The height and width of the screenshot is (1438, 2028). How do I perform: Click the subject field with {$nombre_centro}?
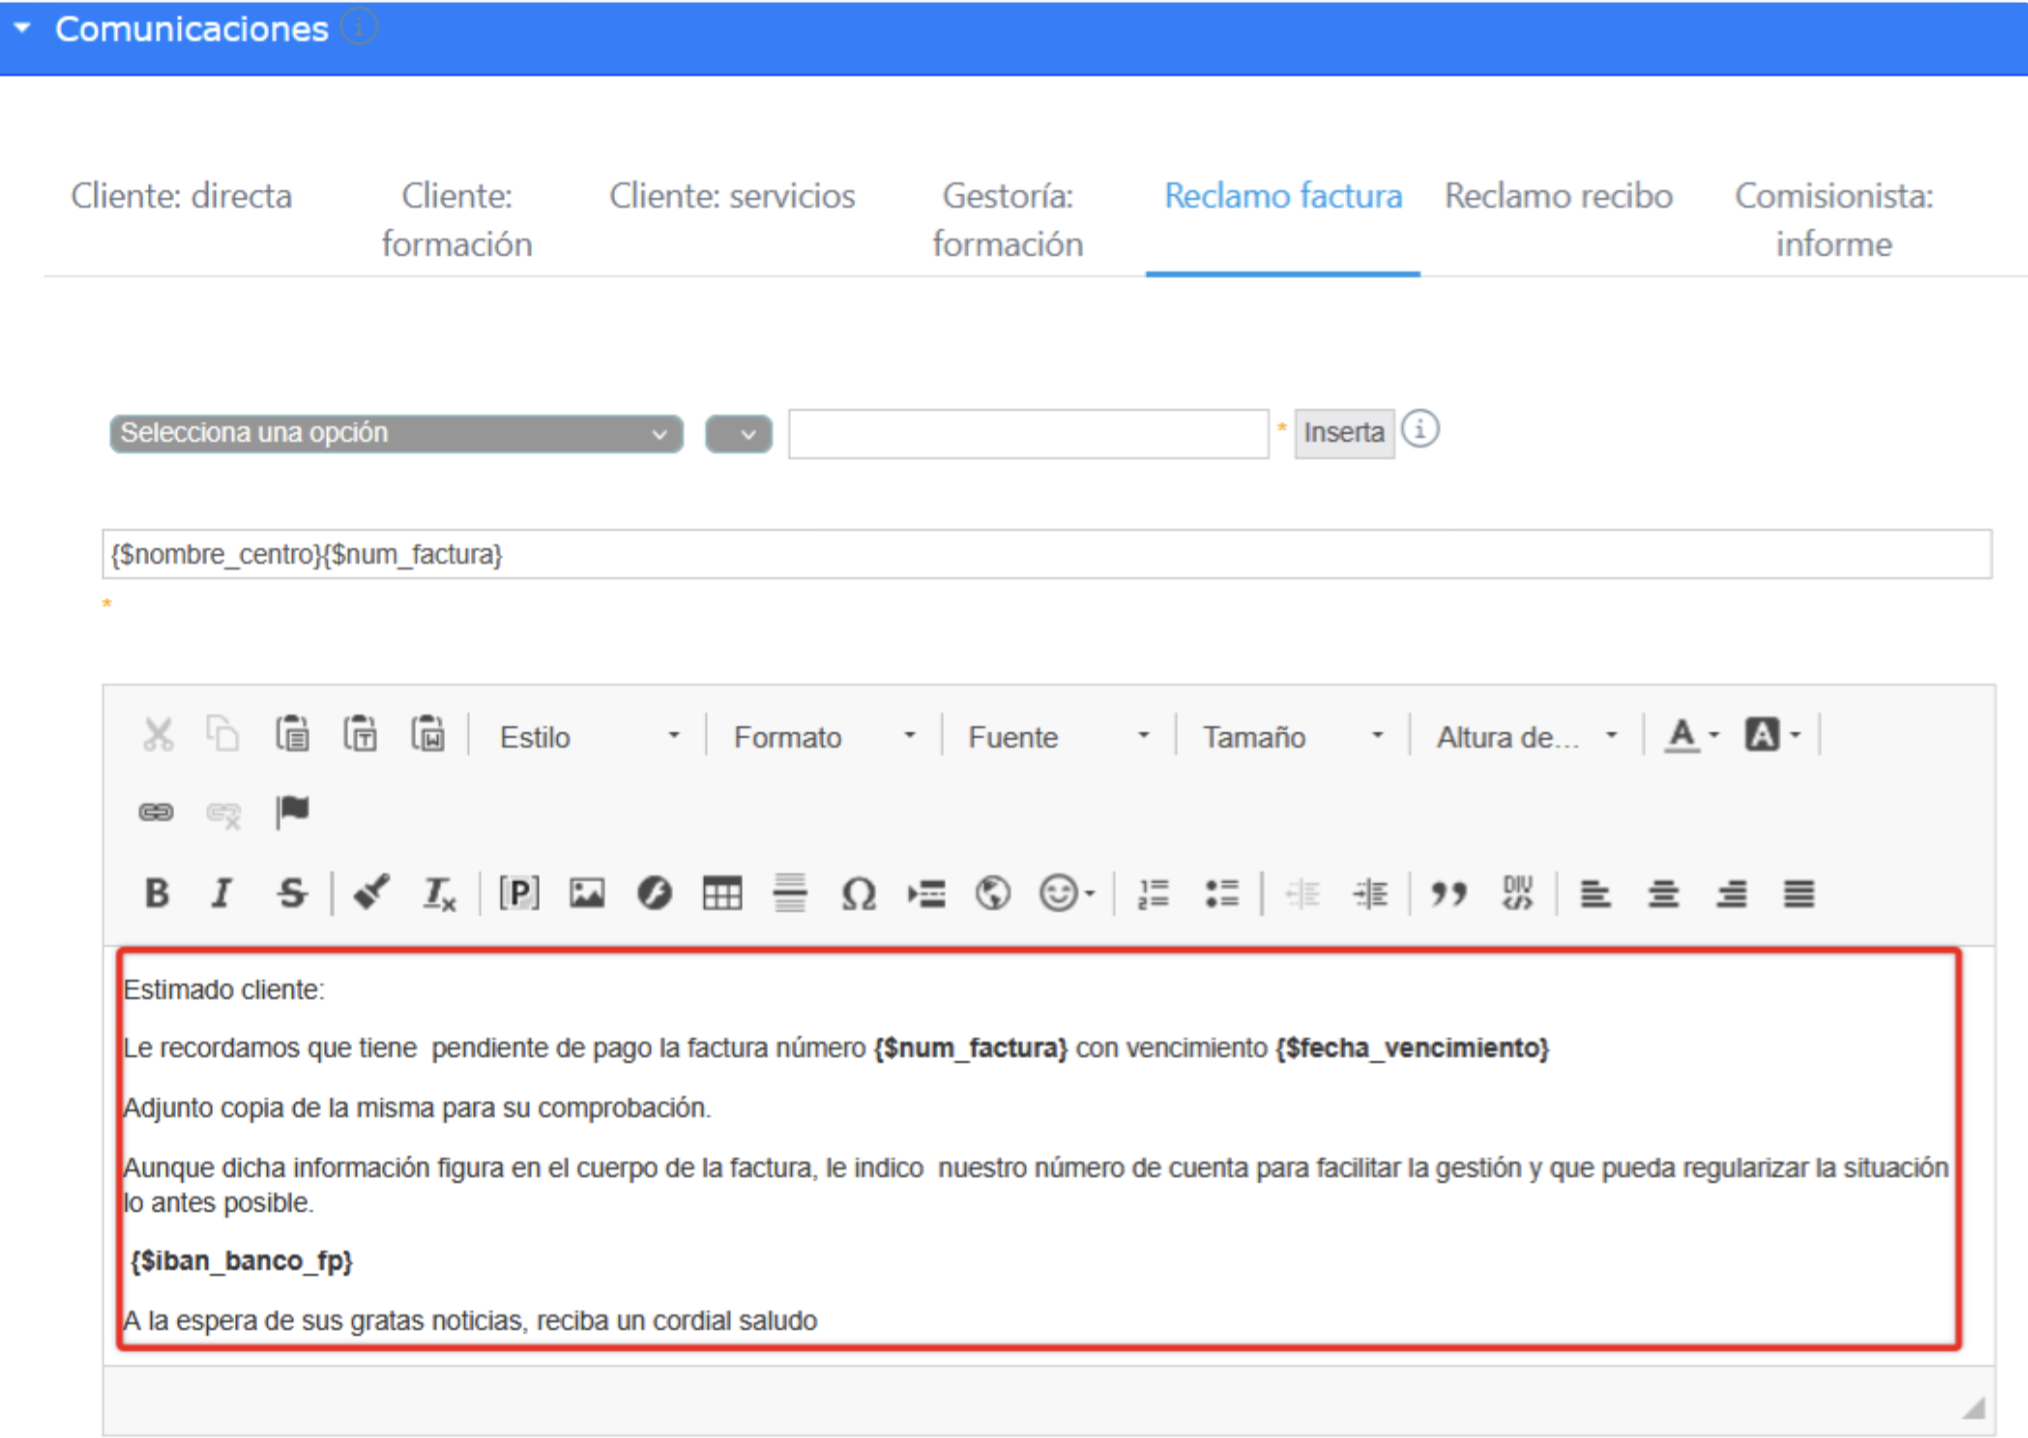[1046, 554]
